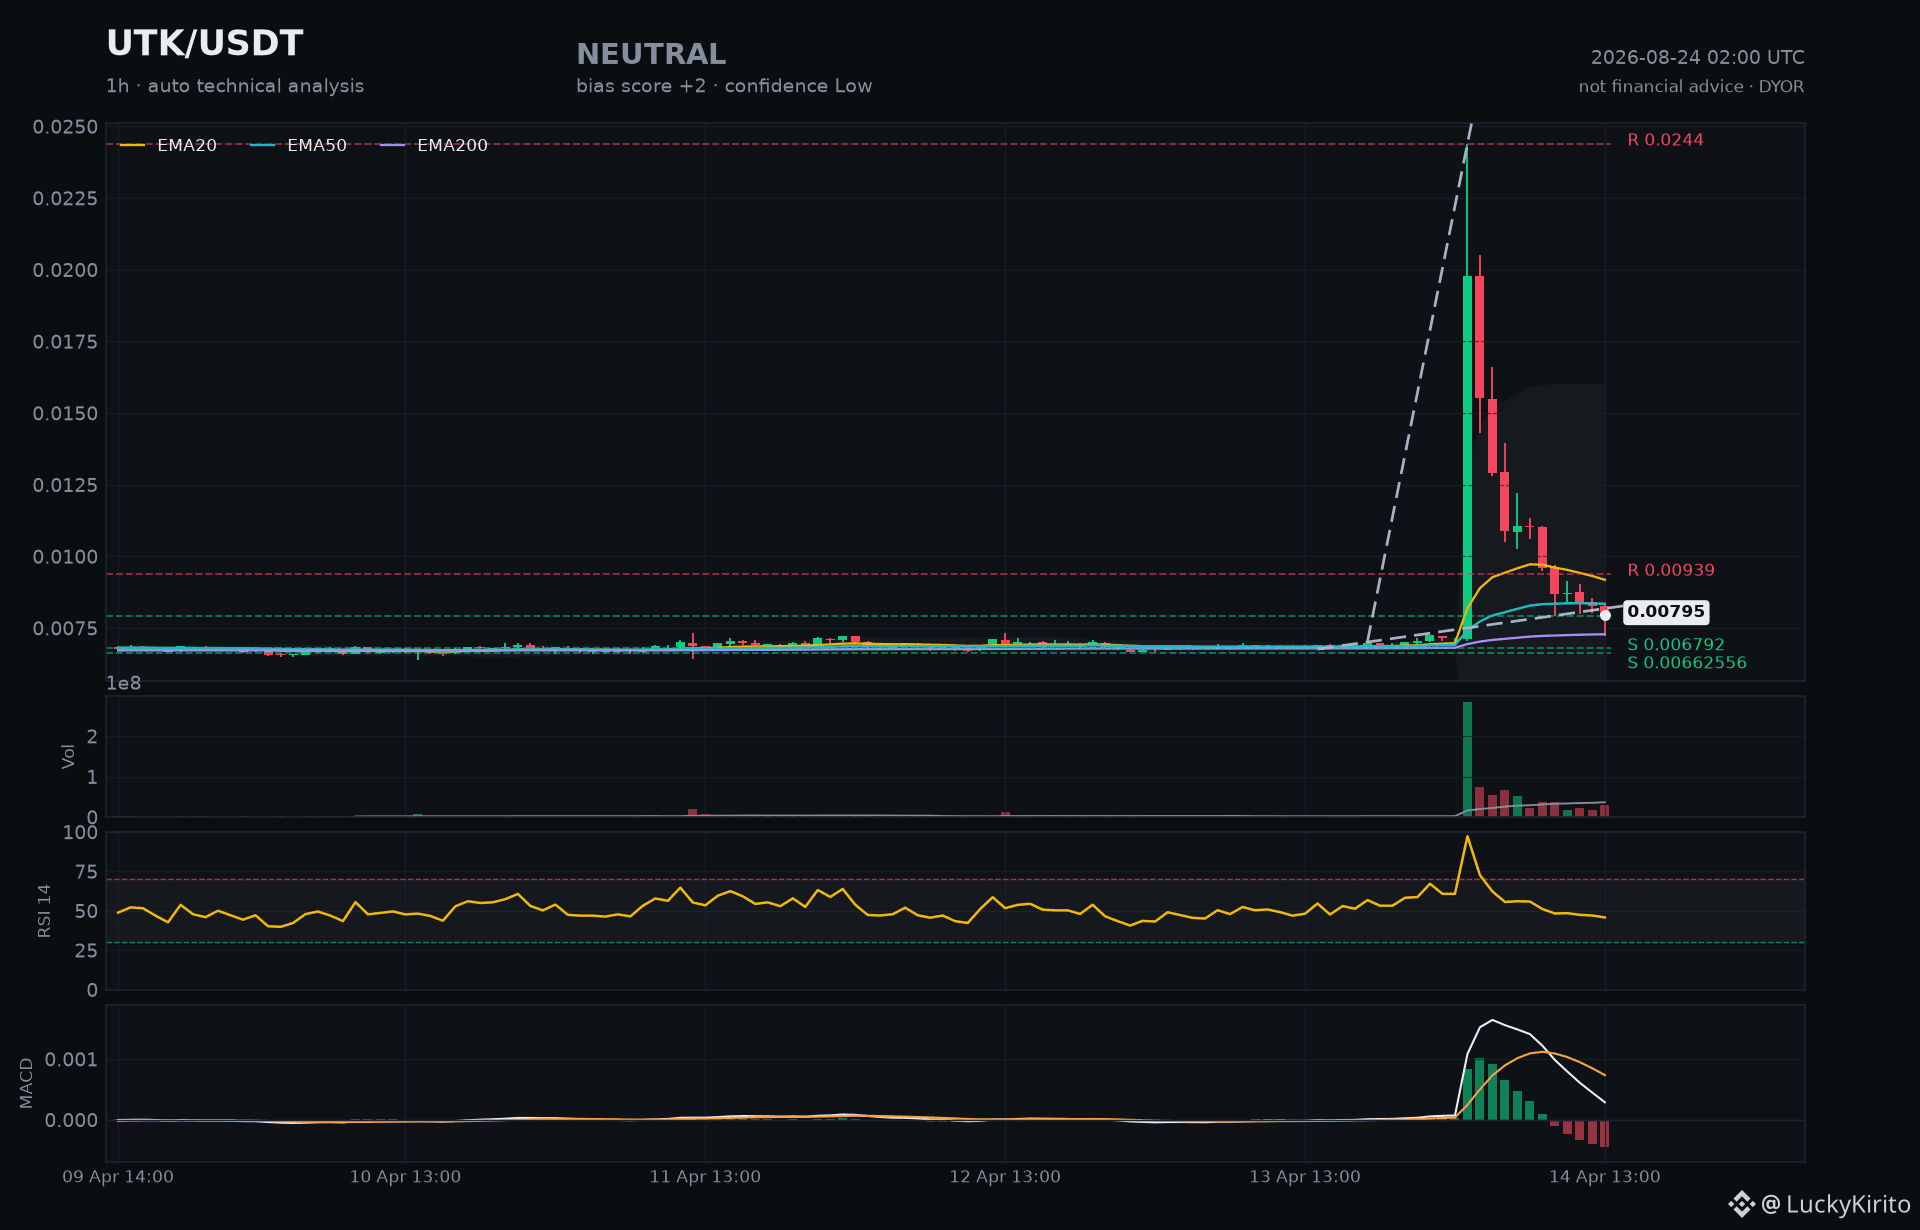Click the UTK/USDT pair title
Viewport: 1920px width, 1230px height.
(204, 44)
